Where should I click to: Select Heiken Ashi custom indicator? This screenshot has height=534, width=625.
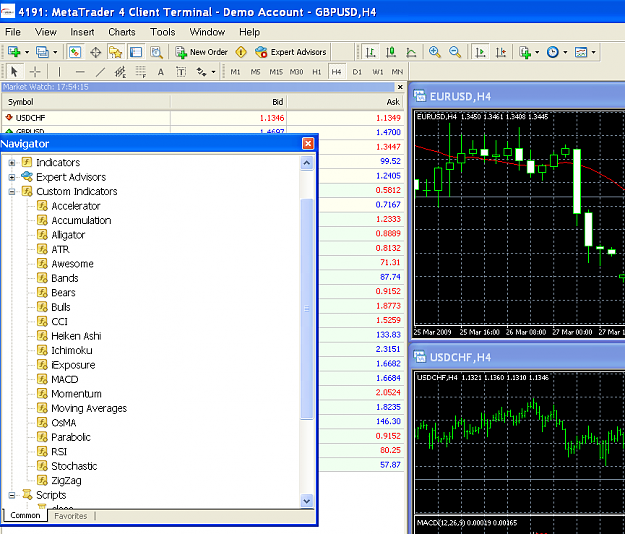(x=76, y=336)
